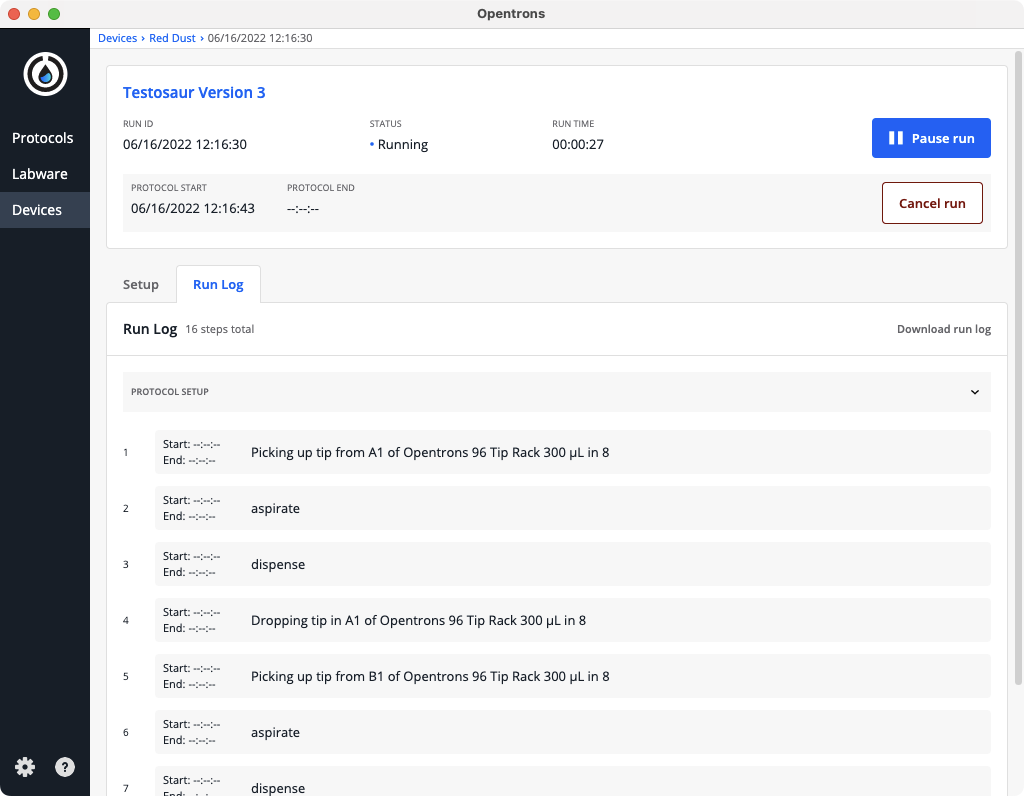This screenshot has height=796, width=1024.
Task: Click the Protocol End placeholder value
Action: point(303,209)
